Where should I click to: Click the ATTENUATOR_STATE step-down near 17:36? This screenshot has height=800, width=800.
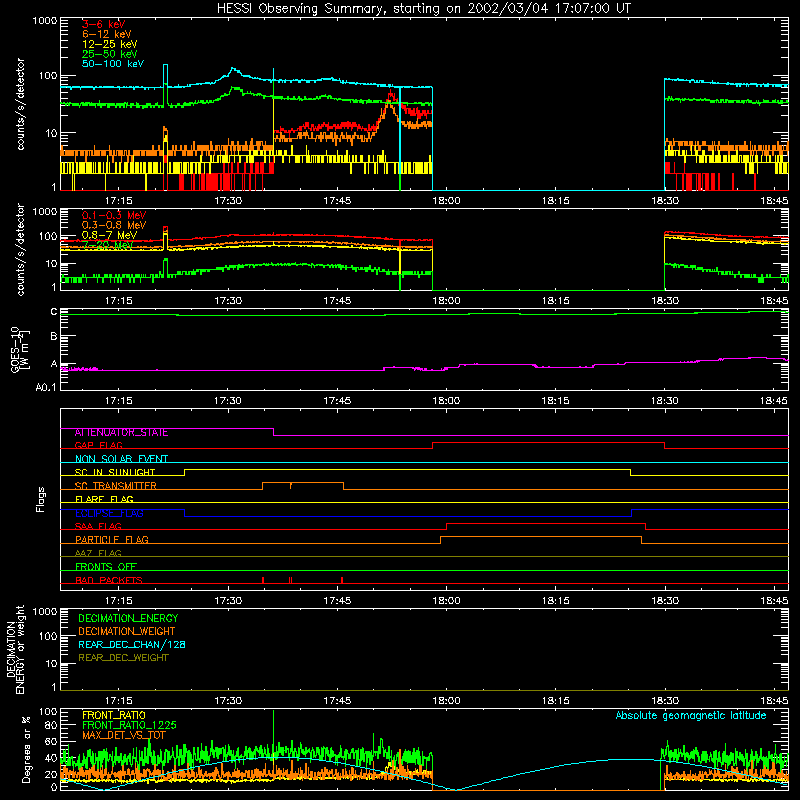coord(274,432)
